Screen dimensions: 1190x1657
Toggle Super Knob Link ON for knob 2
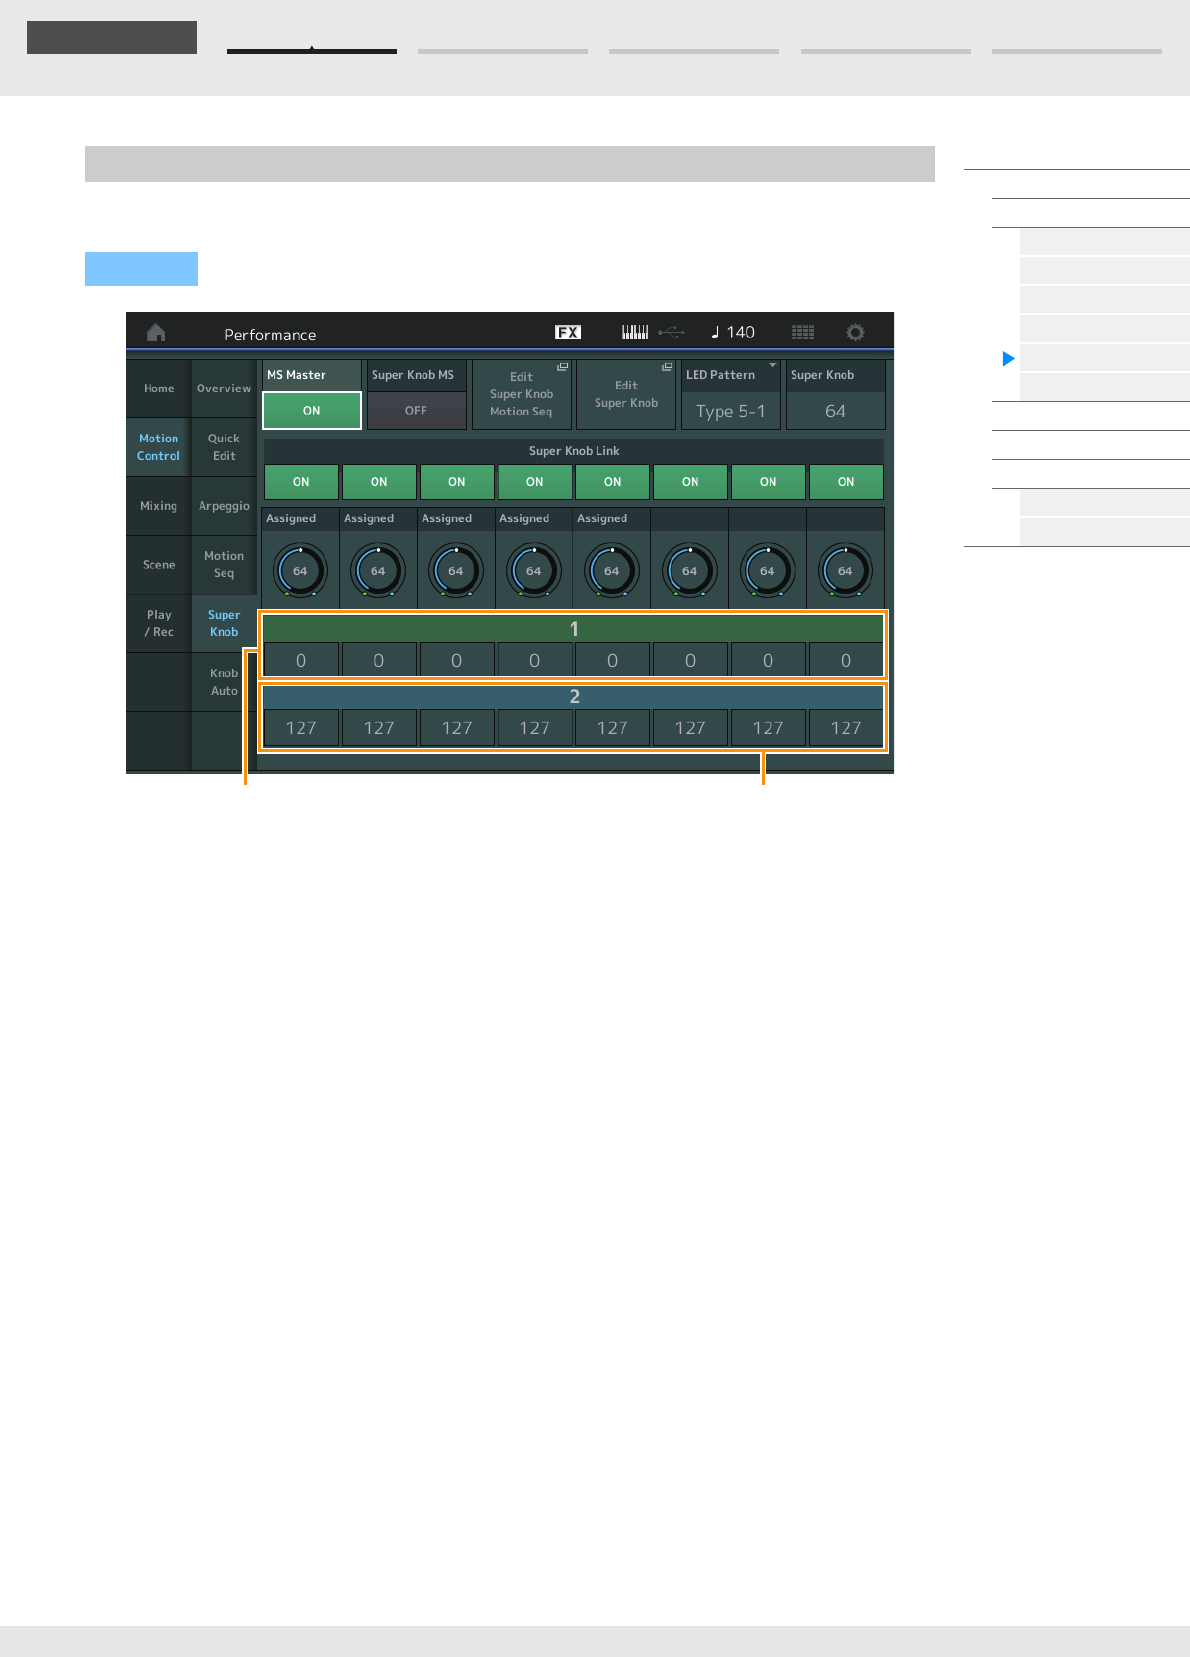pos(379,482)
